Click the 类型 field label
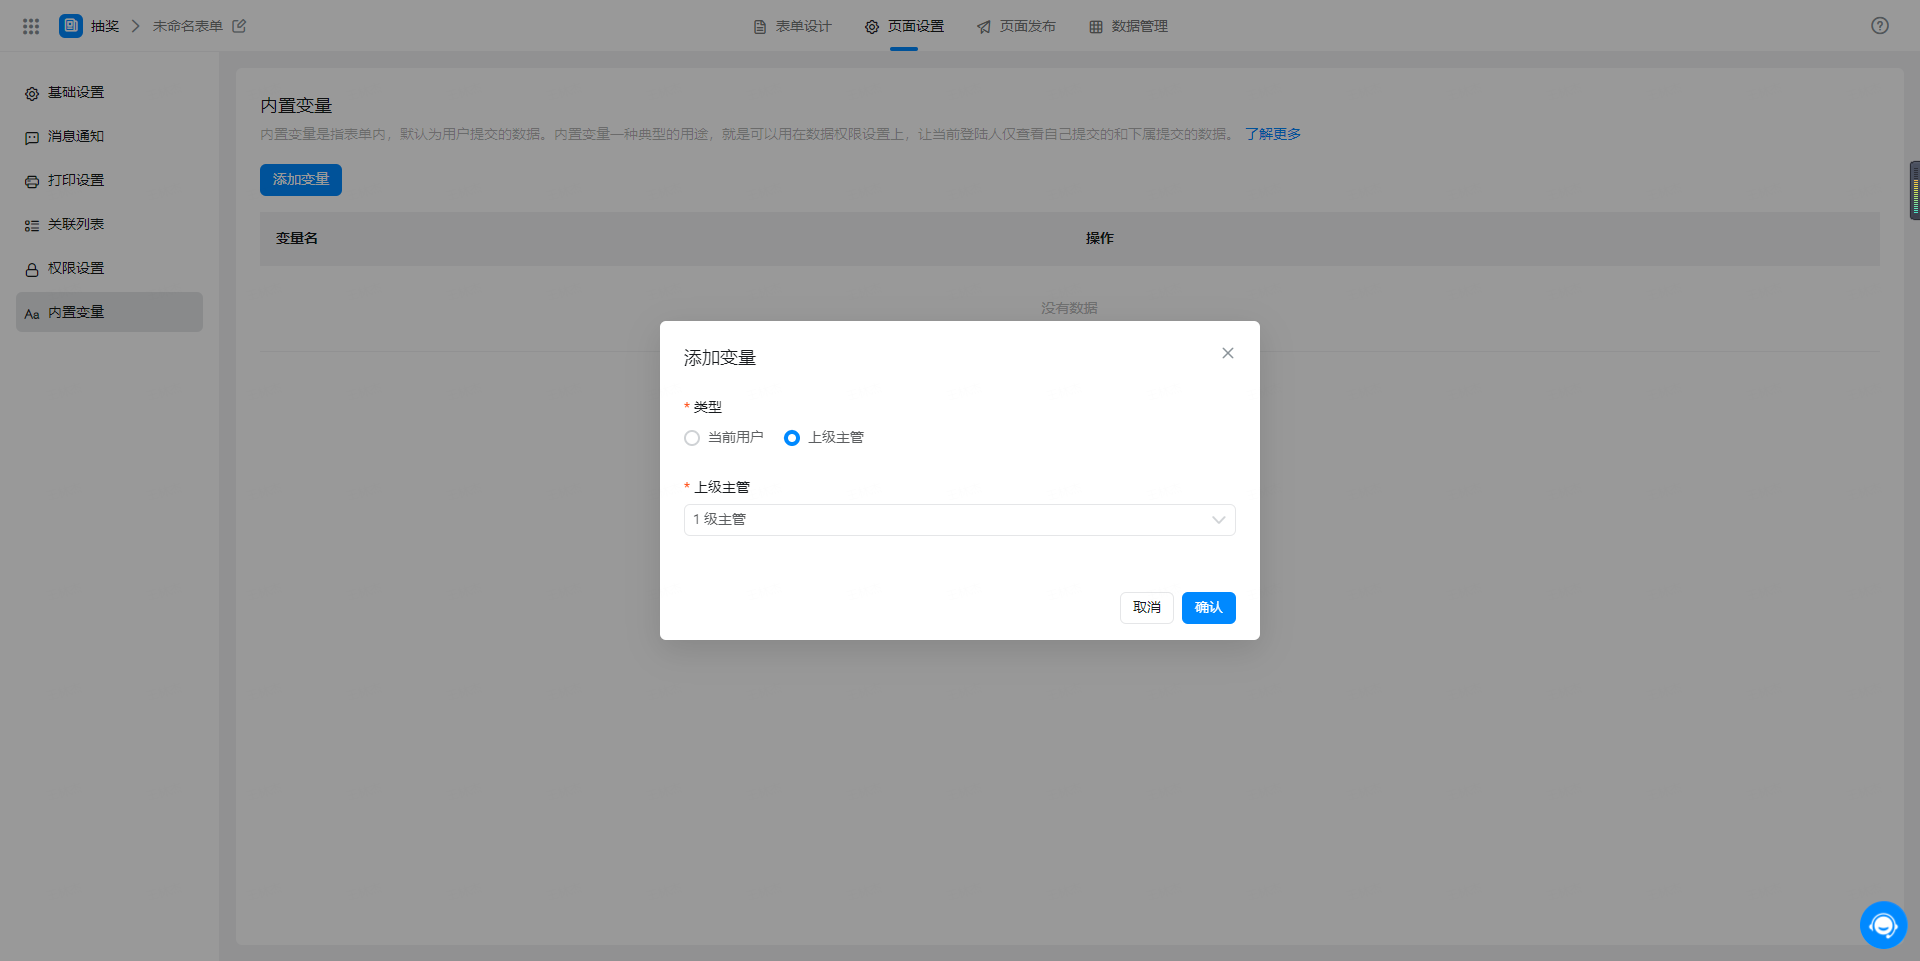1920x961 pixels. [x=708, y=407]
